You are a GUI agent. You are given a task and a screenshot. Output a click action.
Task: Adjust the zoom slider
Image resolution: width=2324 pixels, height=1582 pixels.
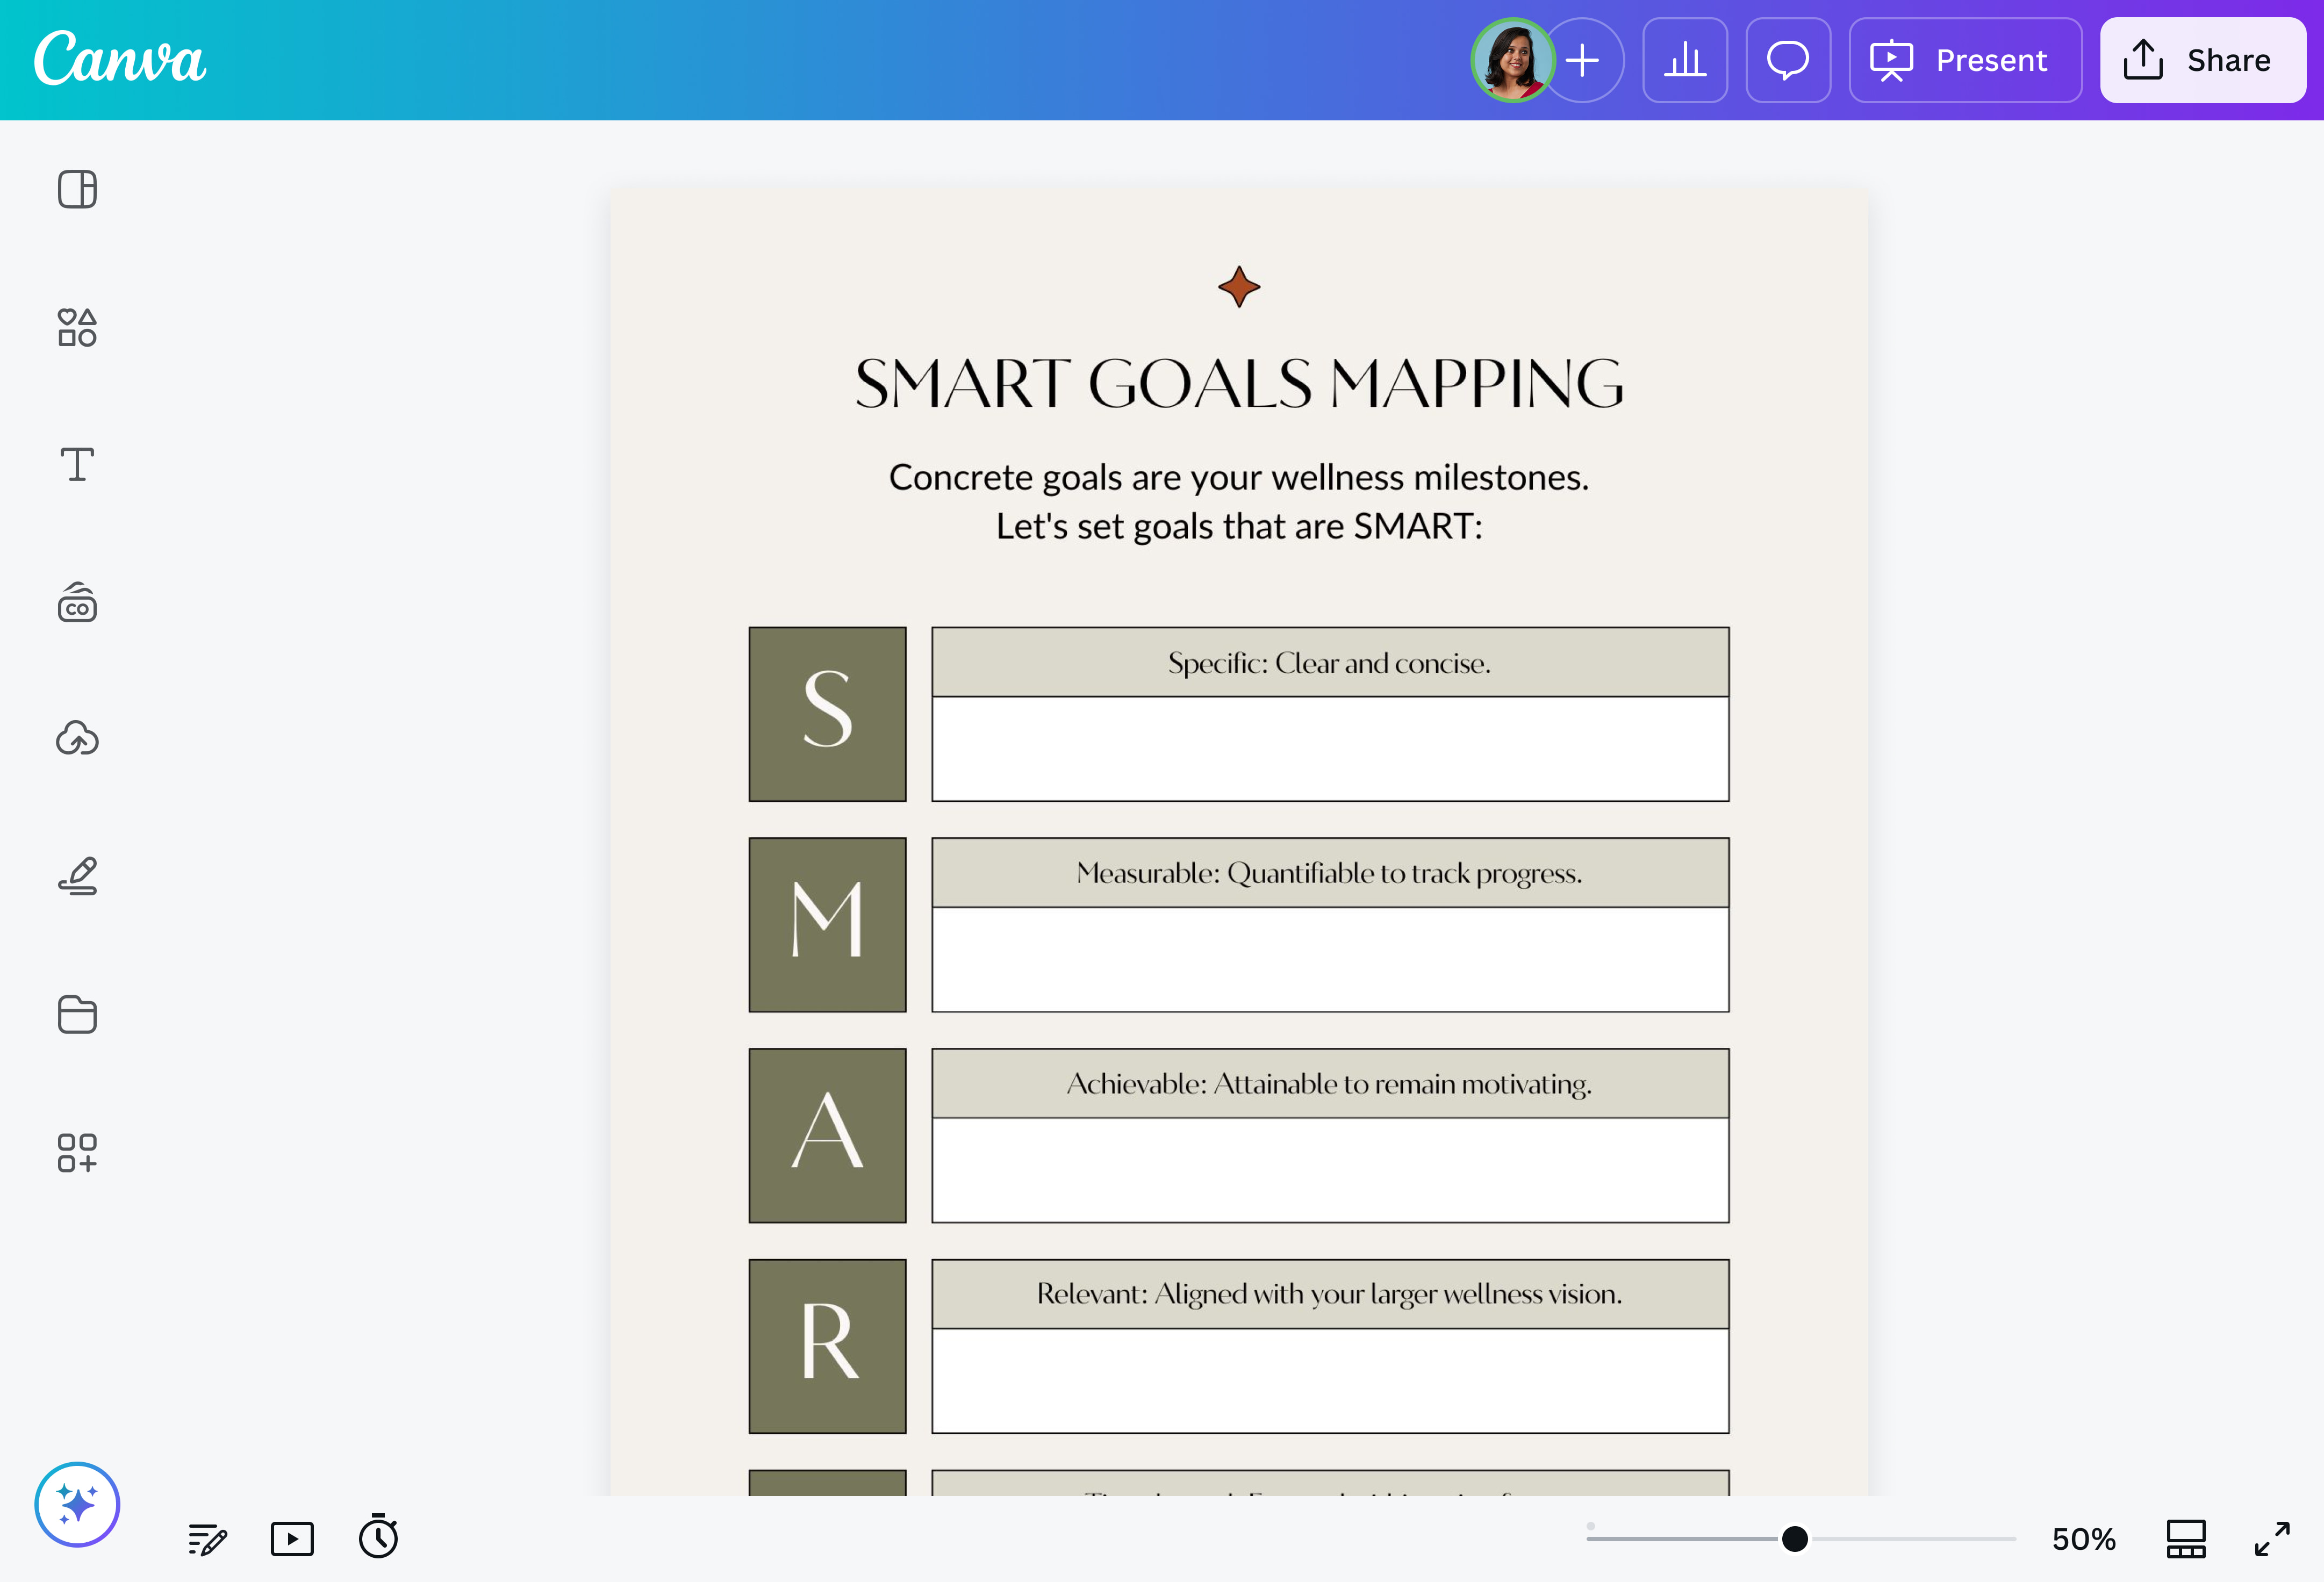click(1795, 1539)
